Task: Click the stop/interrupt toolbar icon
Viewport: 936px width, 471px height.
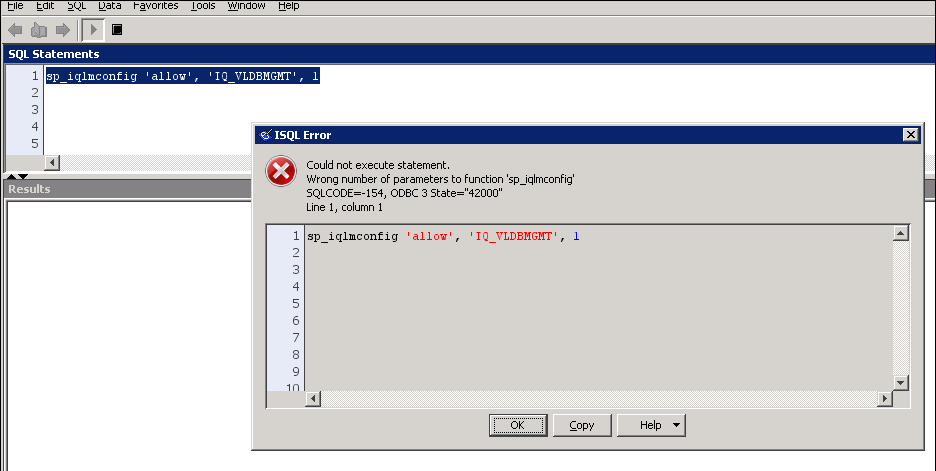Action: point(117,30)
